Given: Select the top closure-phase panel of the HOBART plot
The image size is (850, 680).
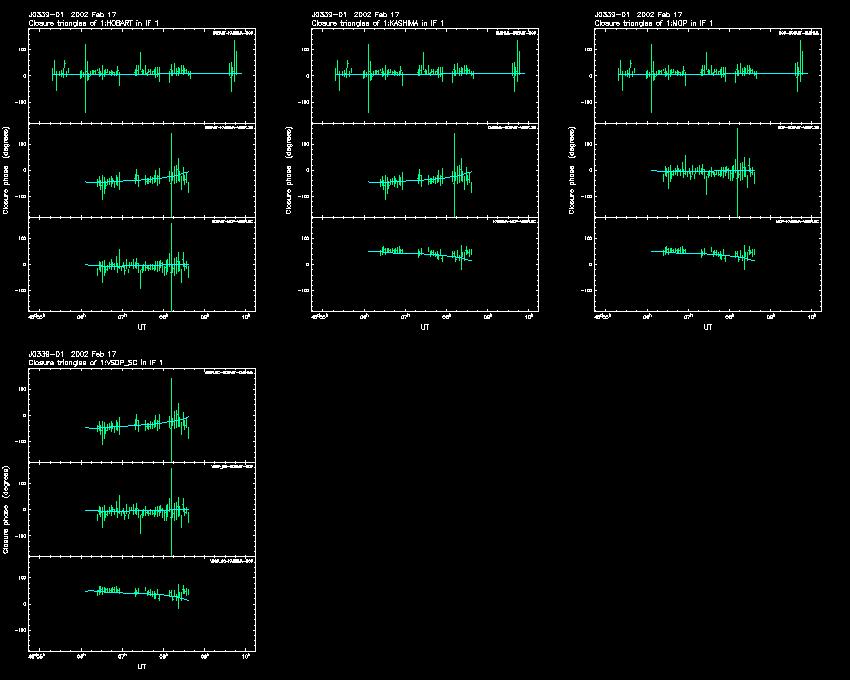Looking at the screenshot, I should tap(142, 76).
